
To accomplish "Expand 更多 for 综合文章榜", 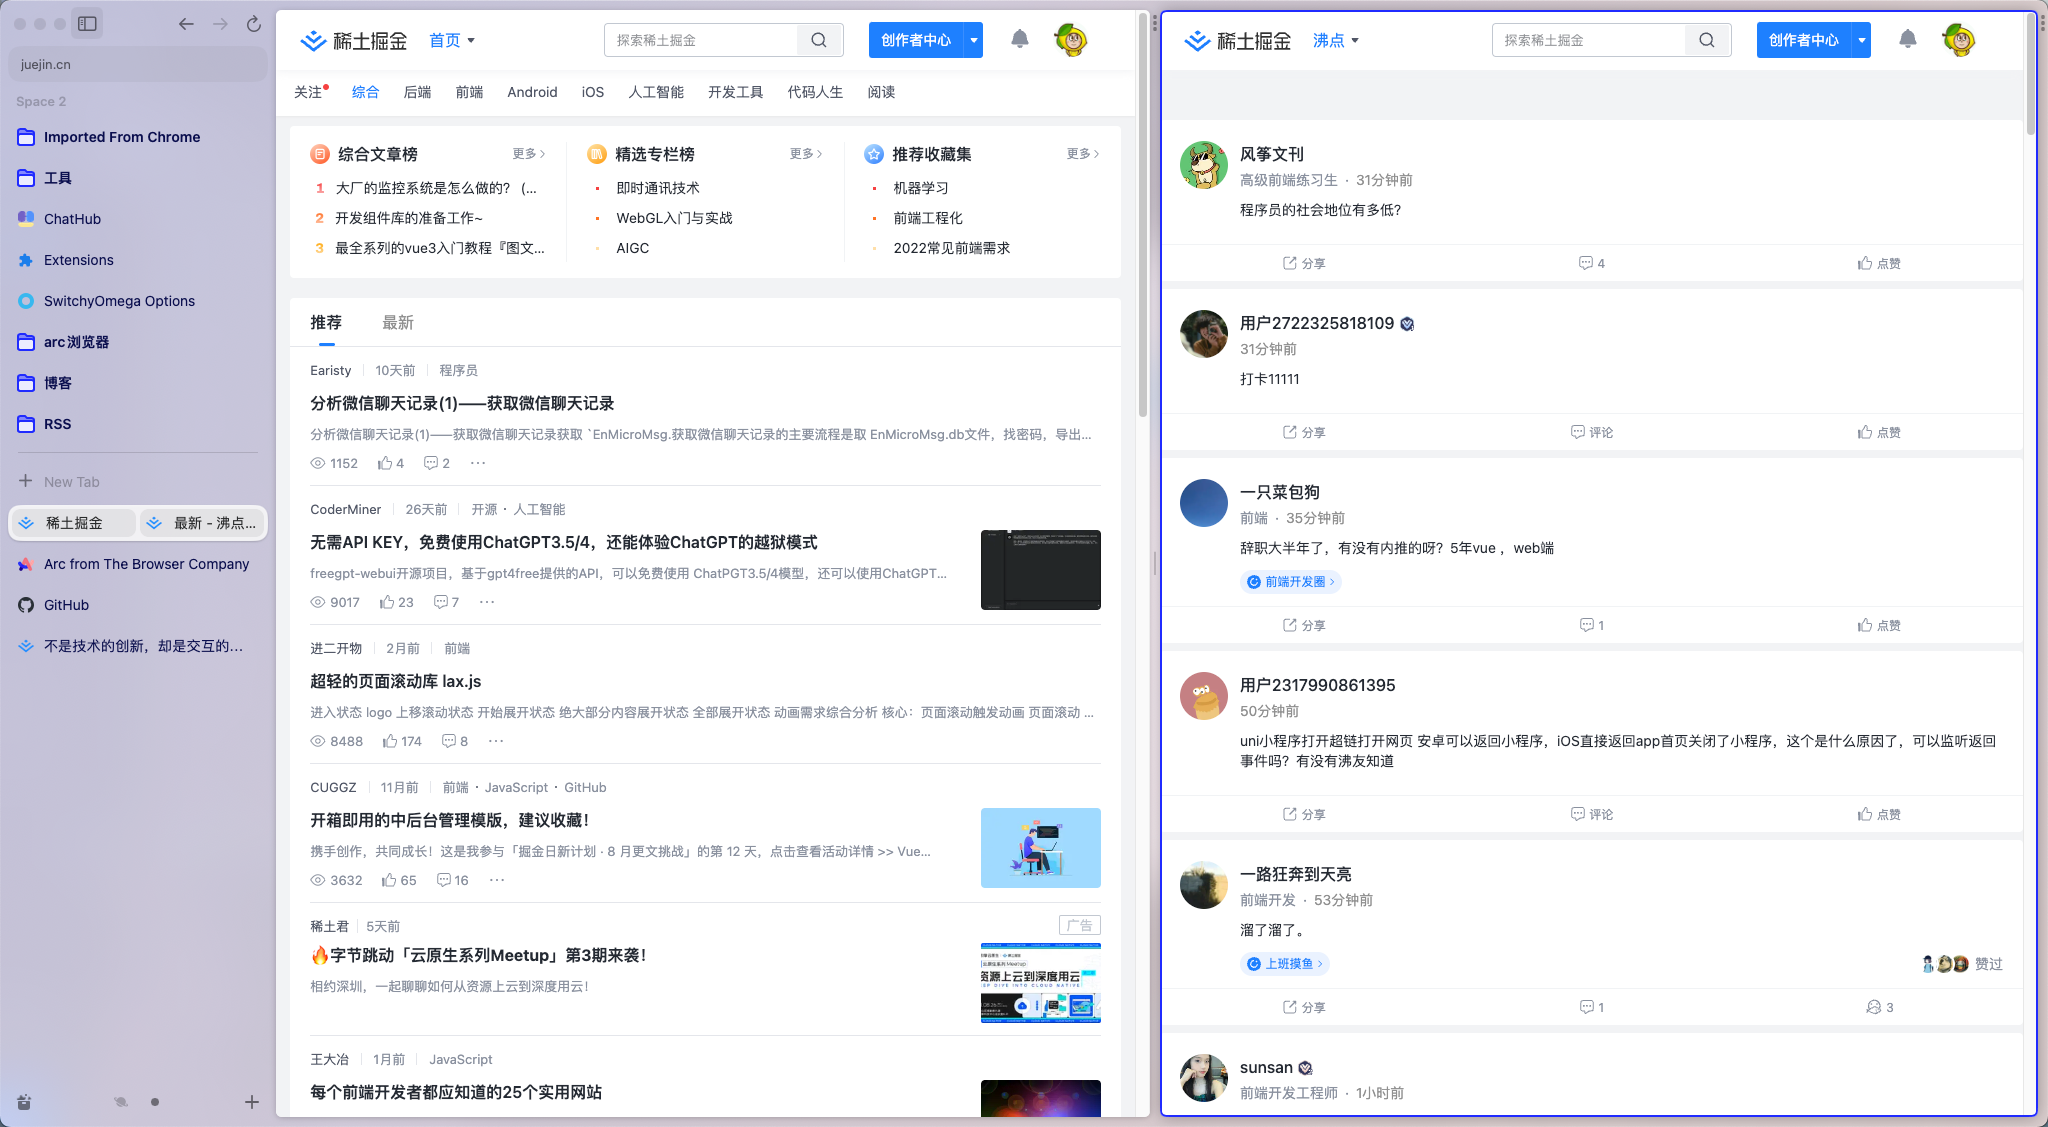I will point(528,154).
